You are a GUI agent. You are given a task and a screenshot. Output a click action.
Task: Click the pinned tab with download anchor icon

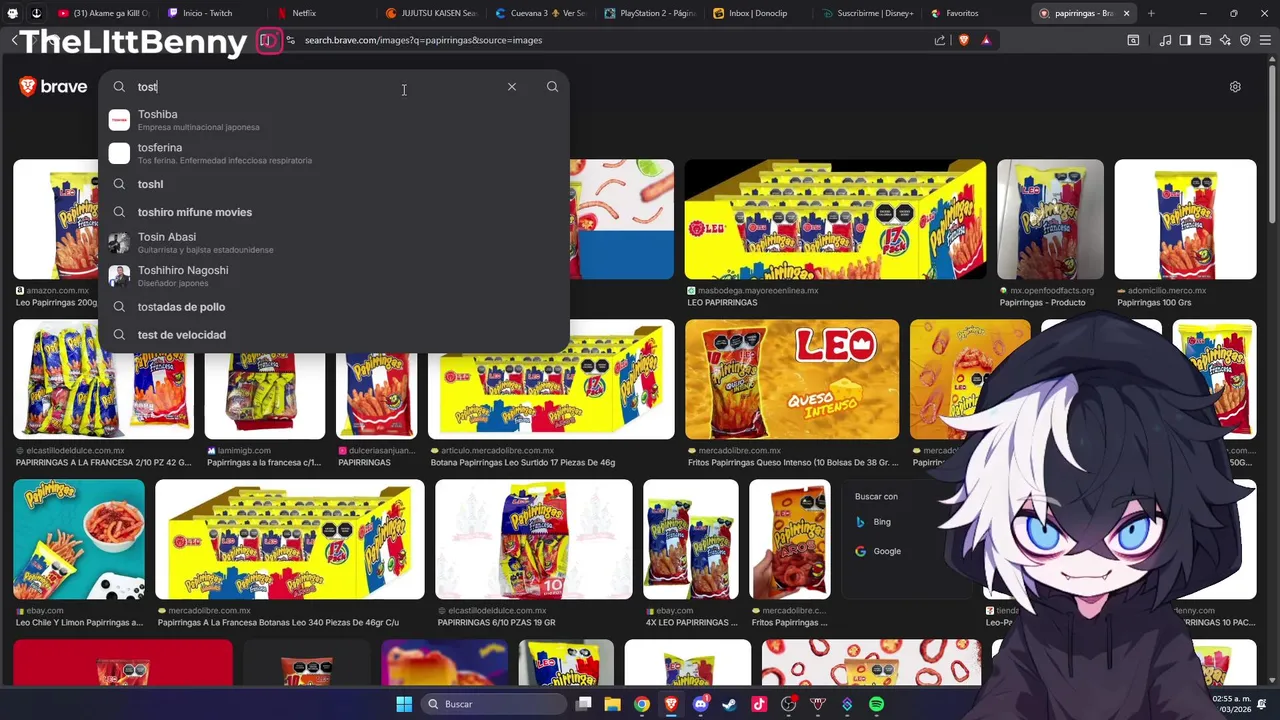tap(36, 13)
